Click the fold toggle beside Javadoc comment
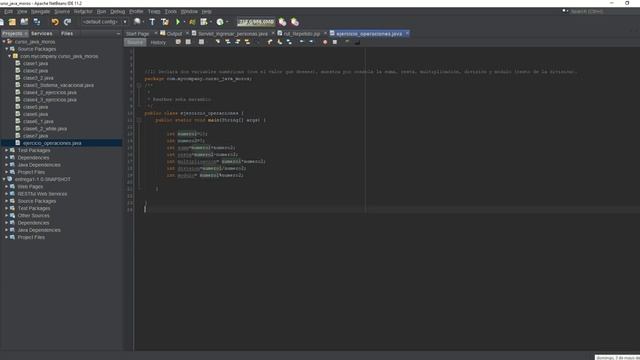Screen dimensions: 640x360 (x=139, y=85)
